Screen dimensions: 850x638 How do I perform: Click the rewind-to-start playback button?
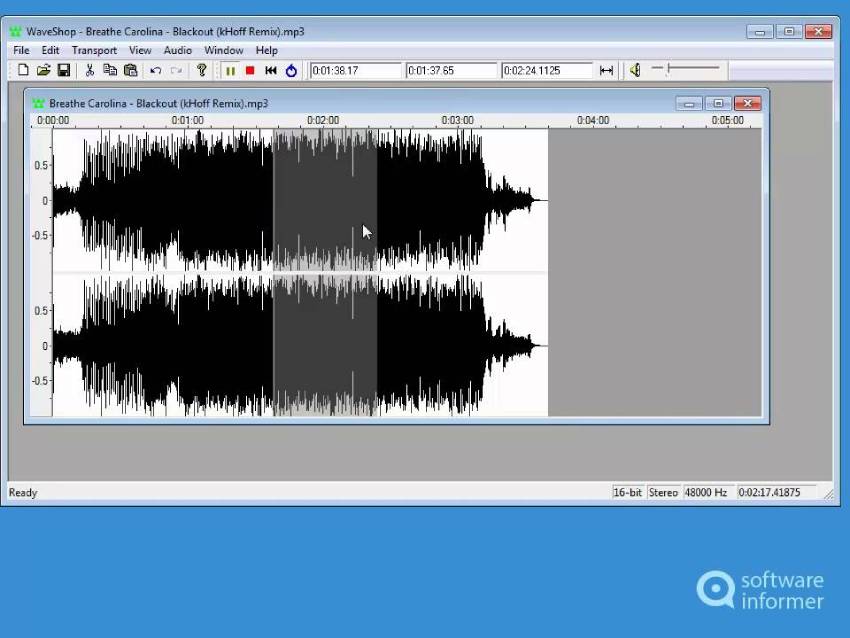pyautogui.click(x=270, y=70)
